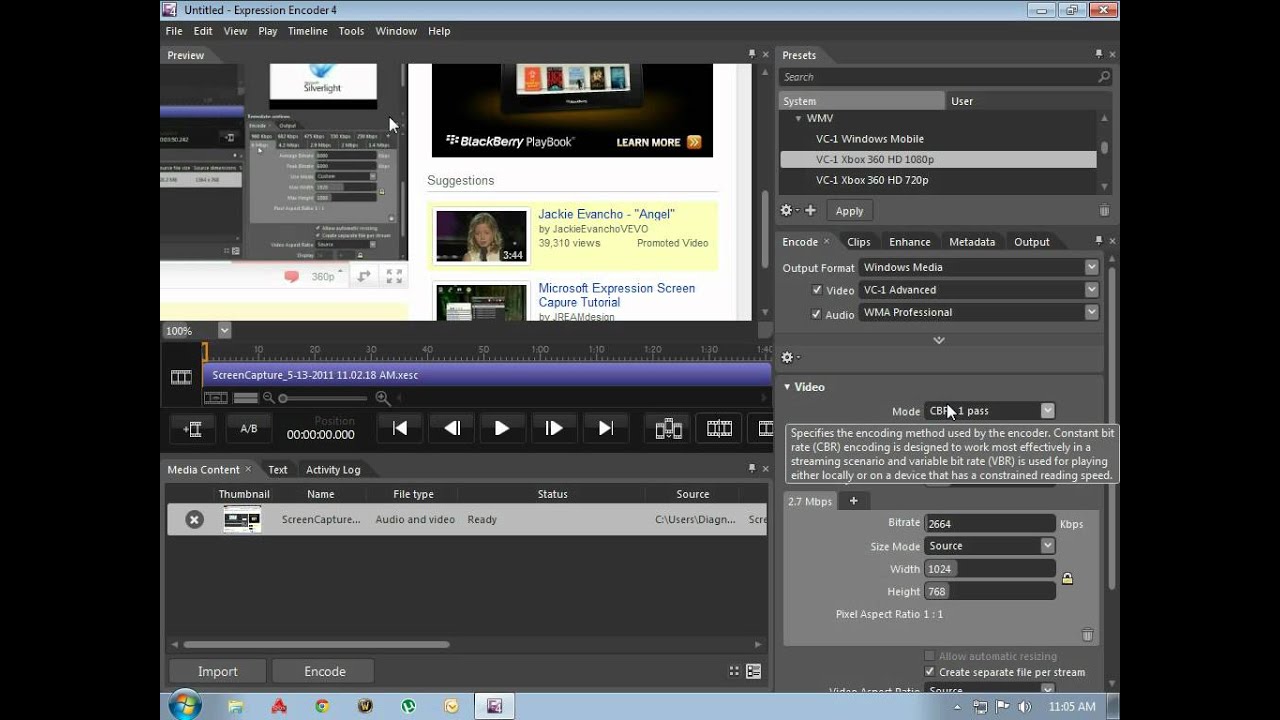
Task: Remove ScreenCapture item with the X icon
Action: (195, 519)
